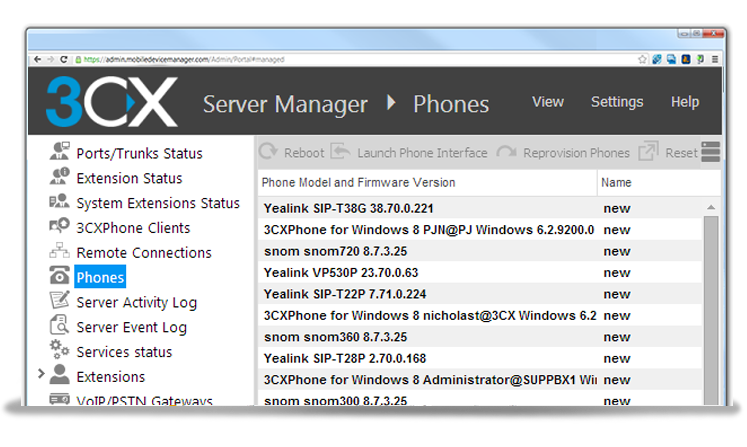
Task: Select row Yealink SIP-T38G 38.70.0.221
Action: point(480,208)
